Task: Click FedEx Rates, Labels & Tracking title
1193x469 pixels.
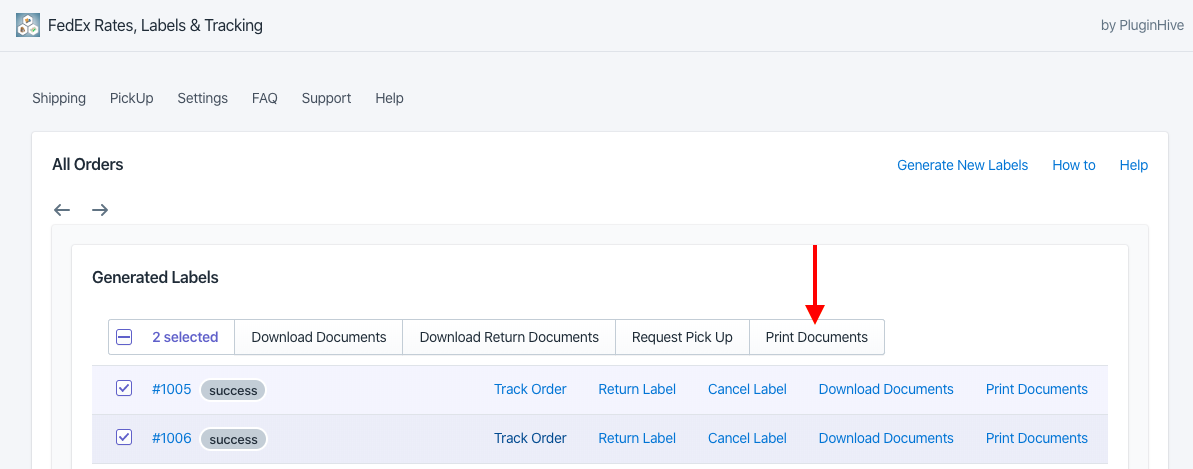Action: [155, 25]
